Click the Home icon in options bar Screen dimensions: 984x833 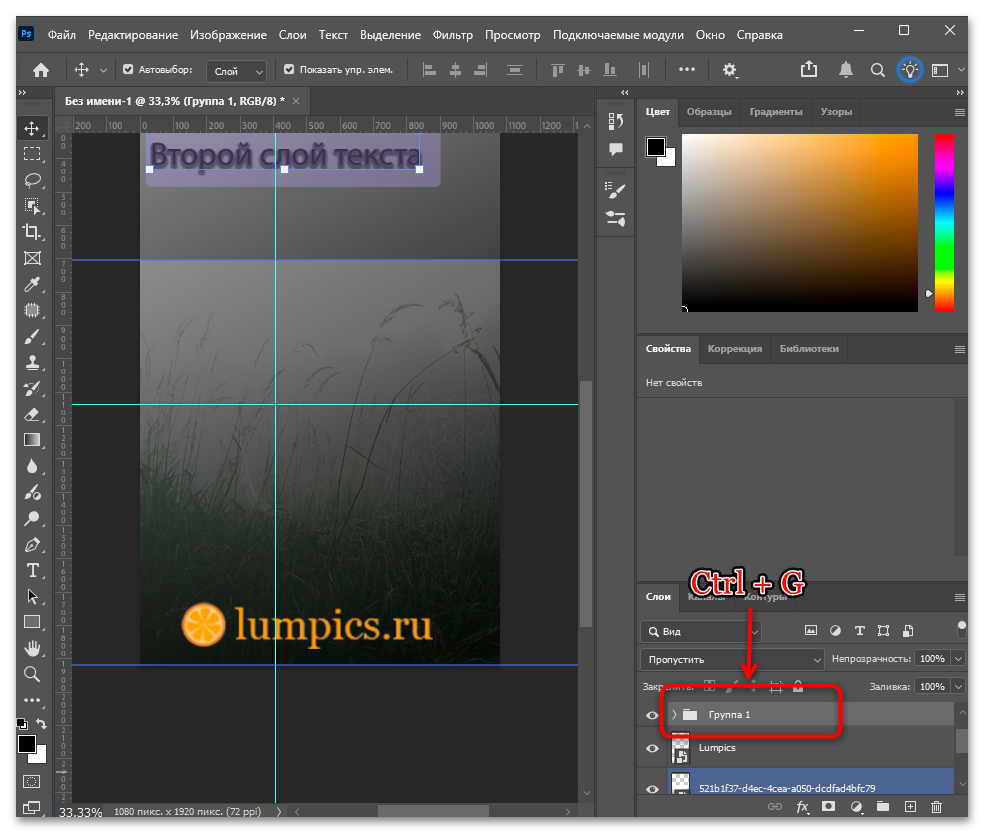coord(41,70)
